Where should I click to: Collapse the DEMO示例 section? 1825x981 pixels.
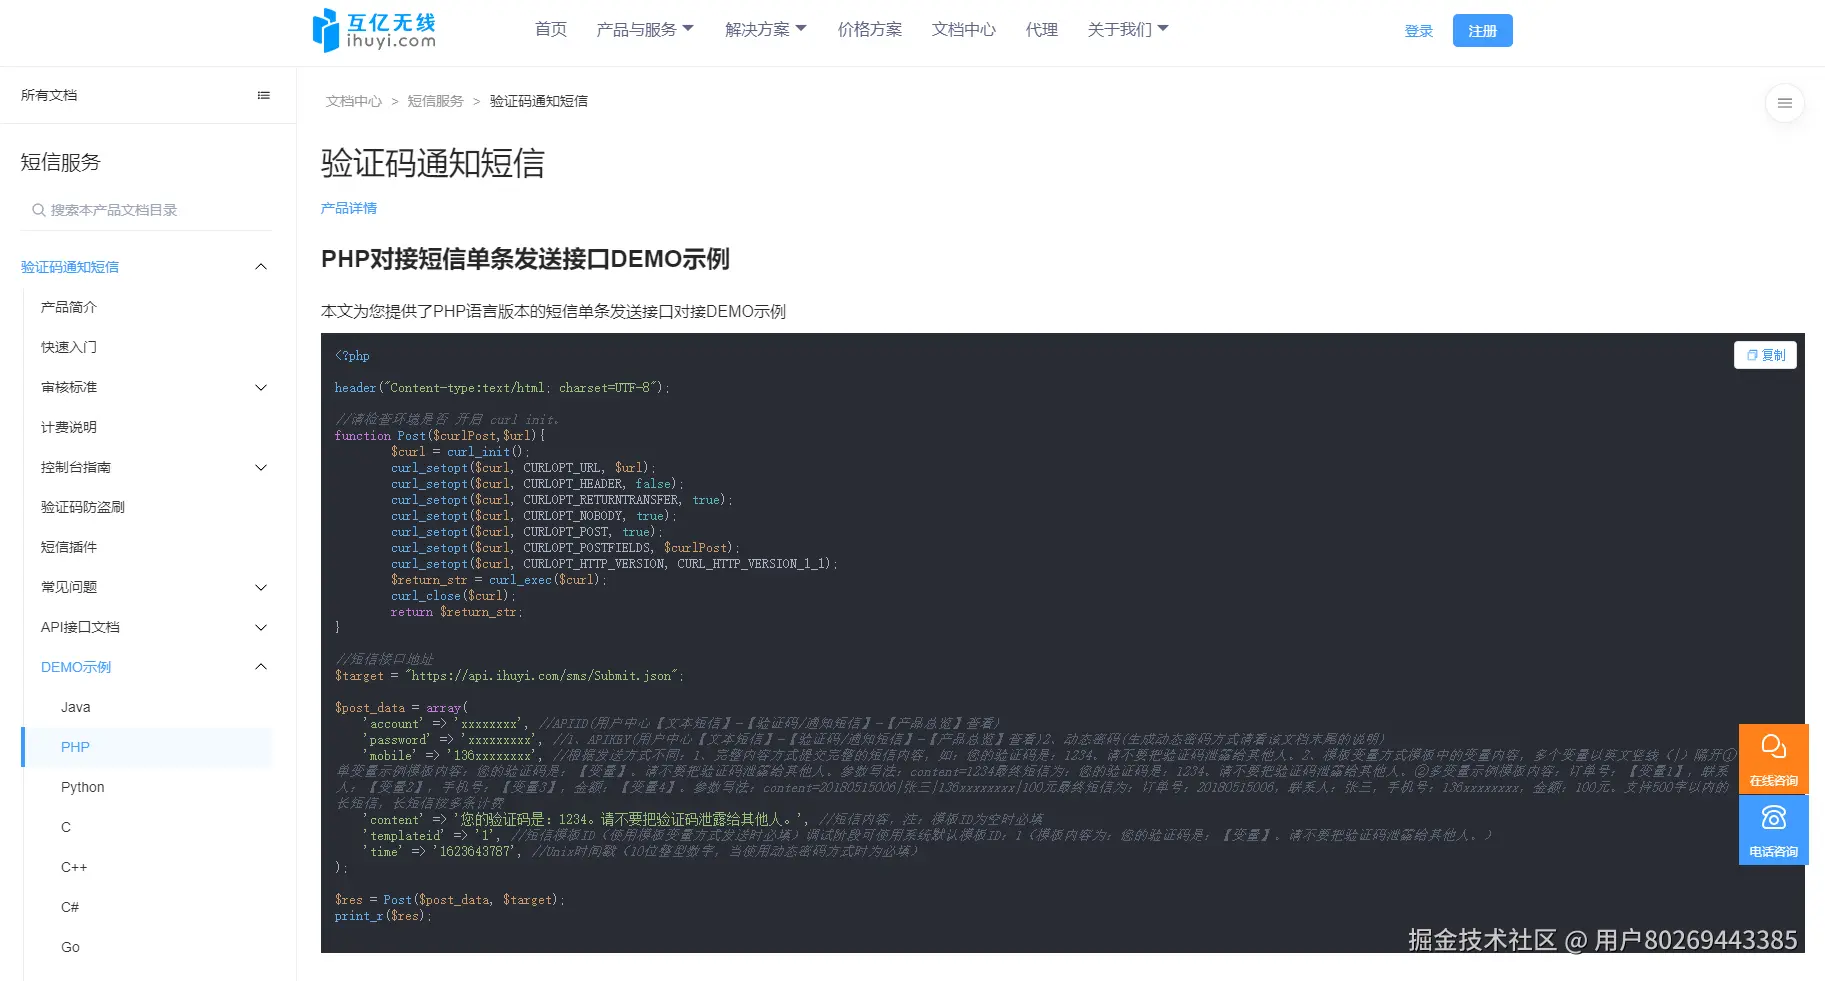pyautogui.click(x=261, y=667)
